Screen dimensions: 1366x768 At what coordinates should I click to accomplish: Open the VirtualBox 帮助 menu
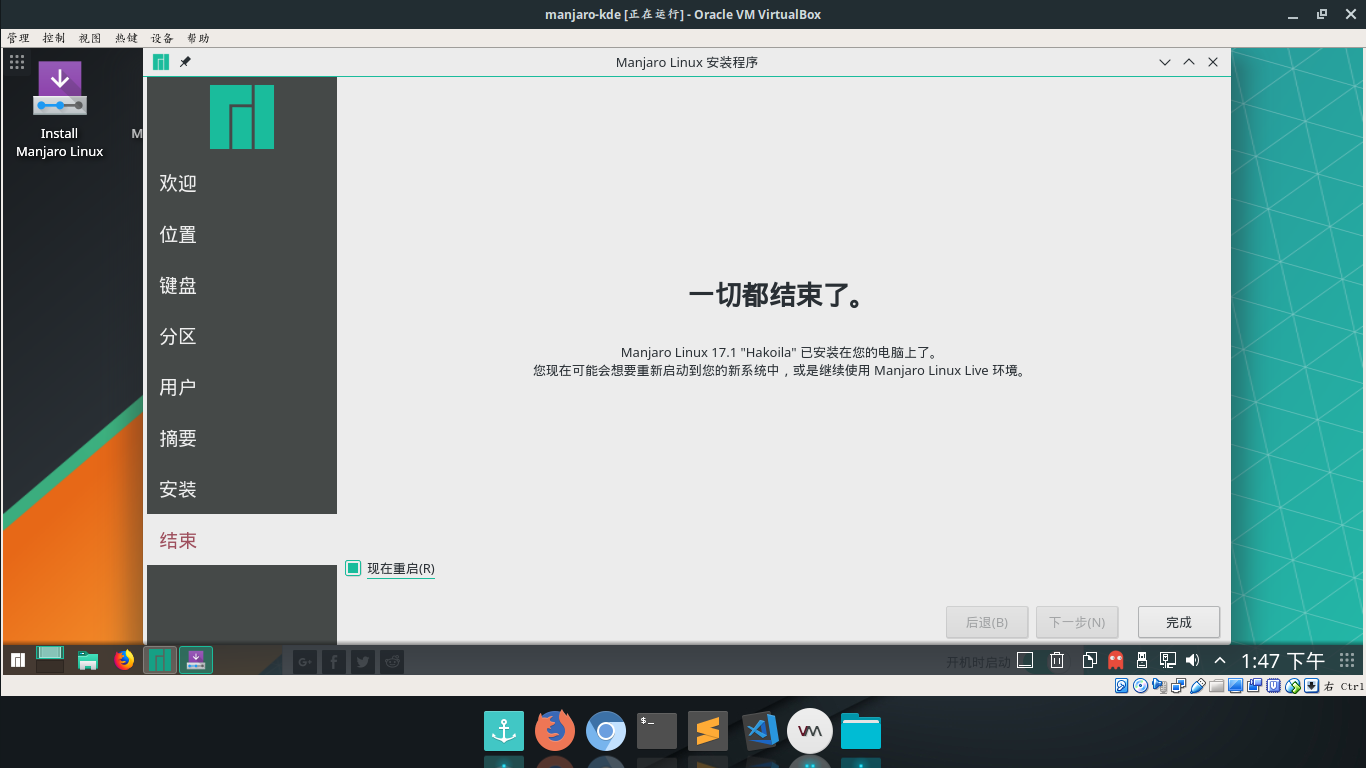tap(198, 38)
